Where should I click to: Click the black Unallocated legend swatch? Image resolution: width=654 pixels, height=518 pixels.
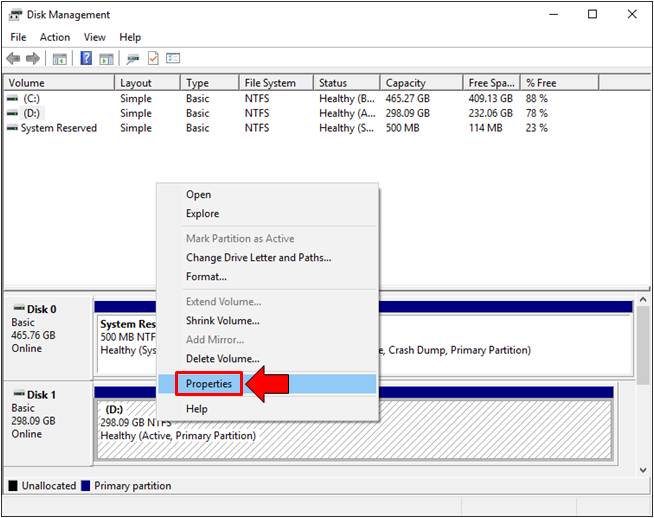(x=13, y=486)
